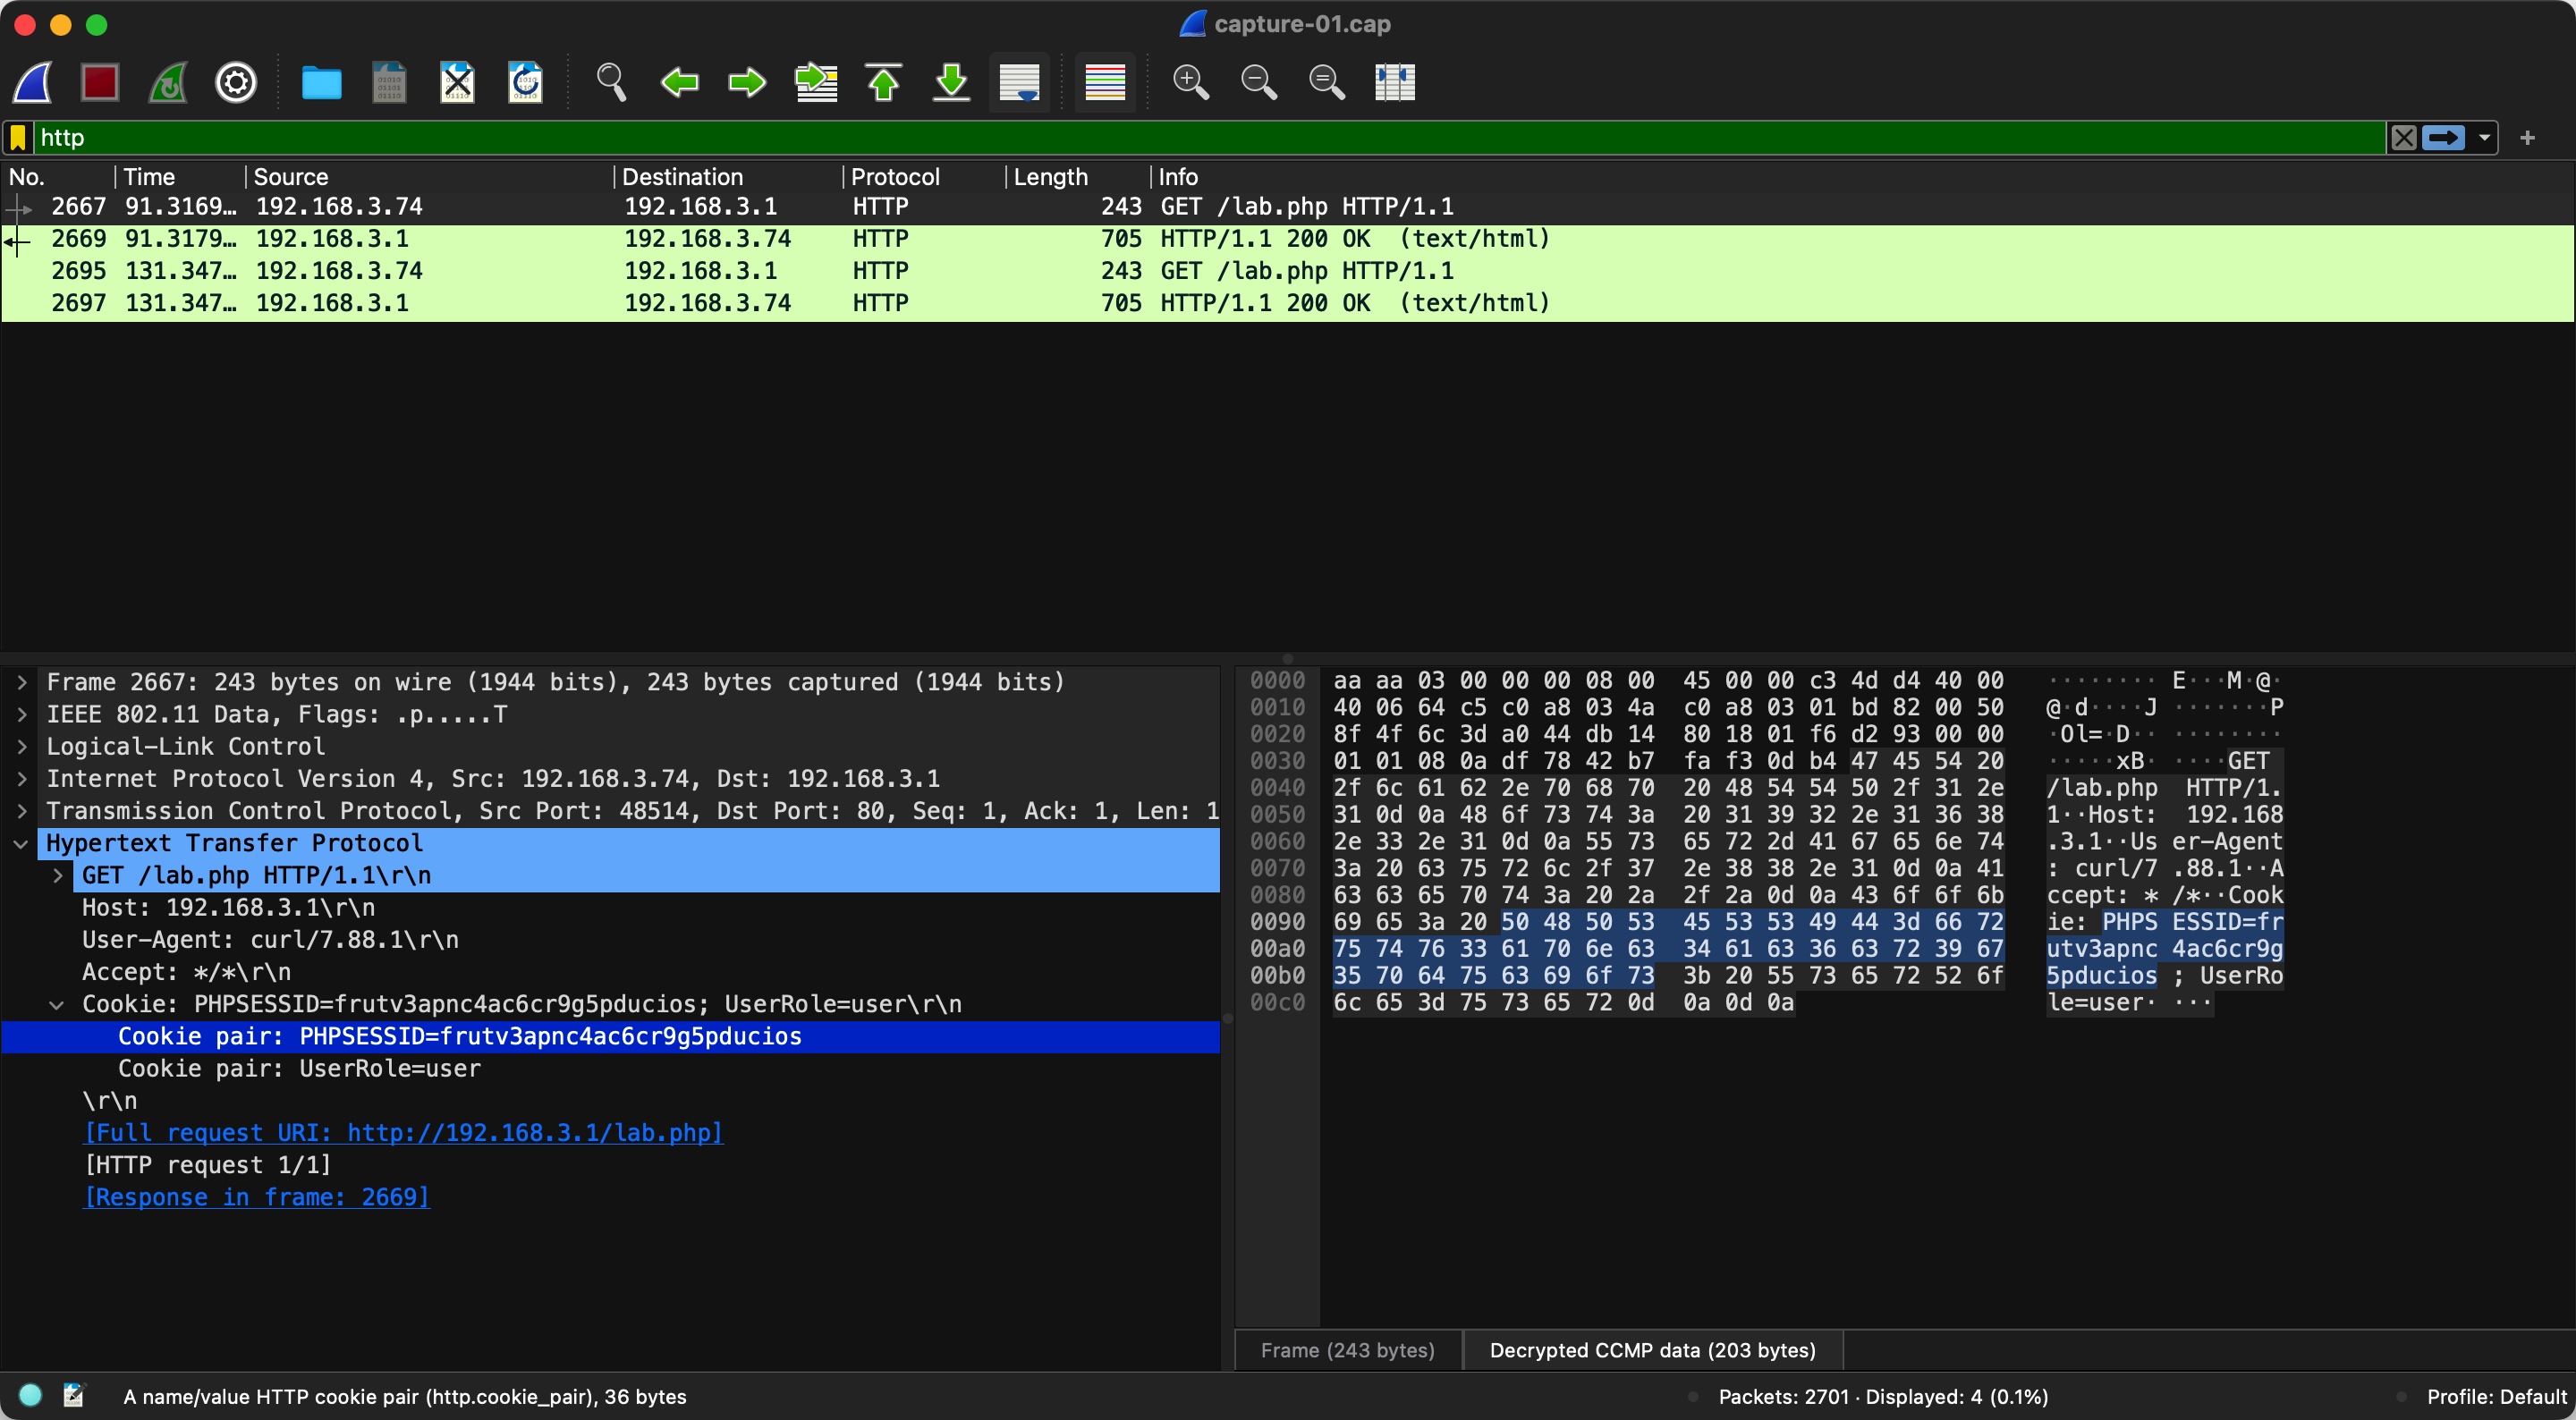
Task: Click Restart current capture fin icon
Action: [167, 82]
